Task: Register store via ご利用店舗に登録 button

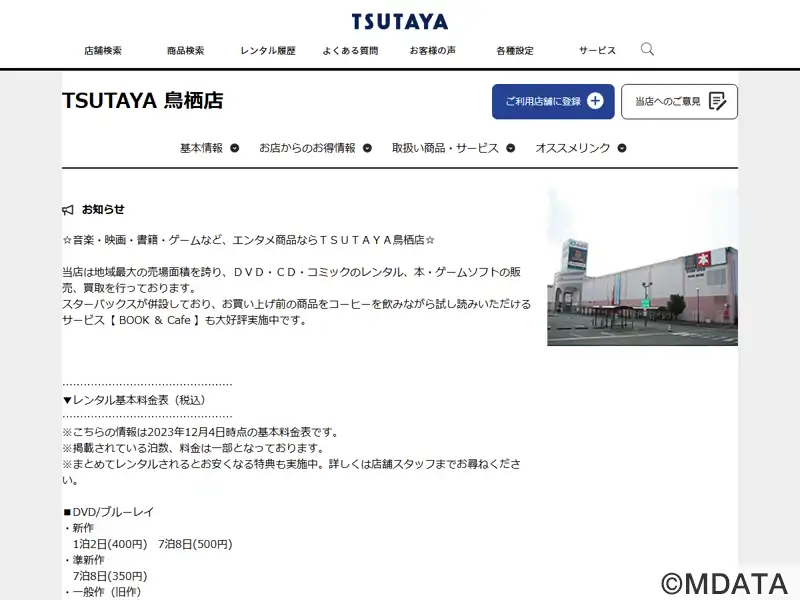Action: coord(553,102)
